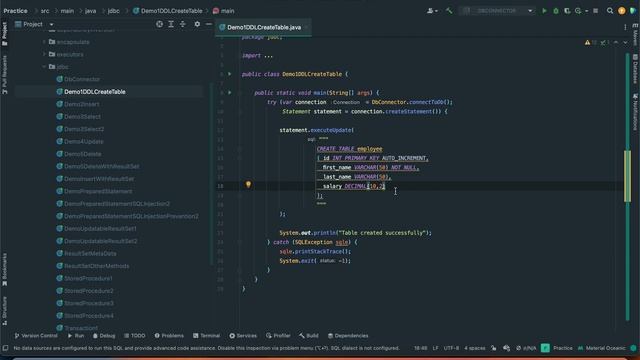
Task: Select DbConnector in the project tree
Action: pyautogui.click(x=82, y=79)
